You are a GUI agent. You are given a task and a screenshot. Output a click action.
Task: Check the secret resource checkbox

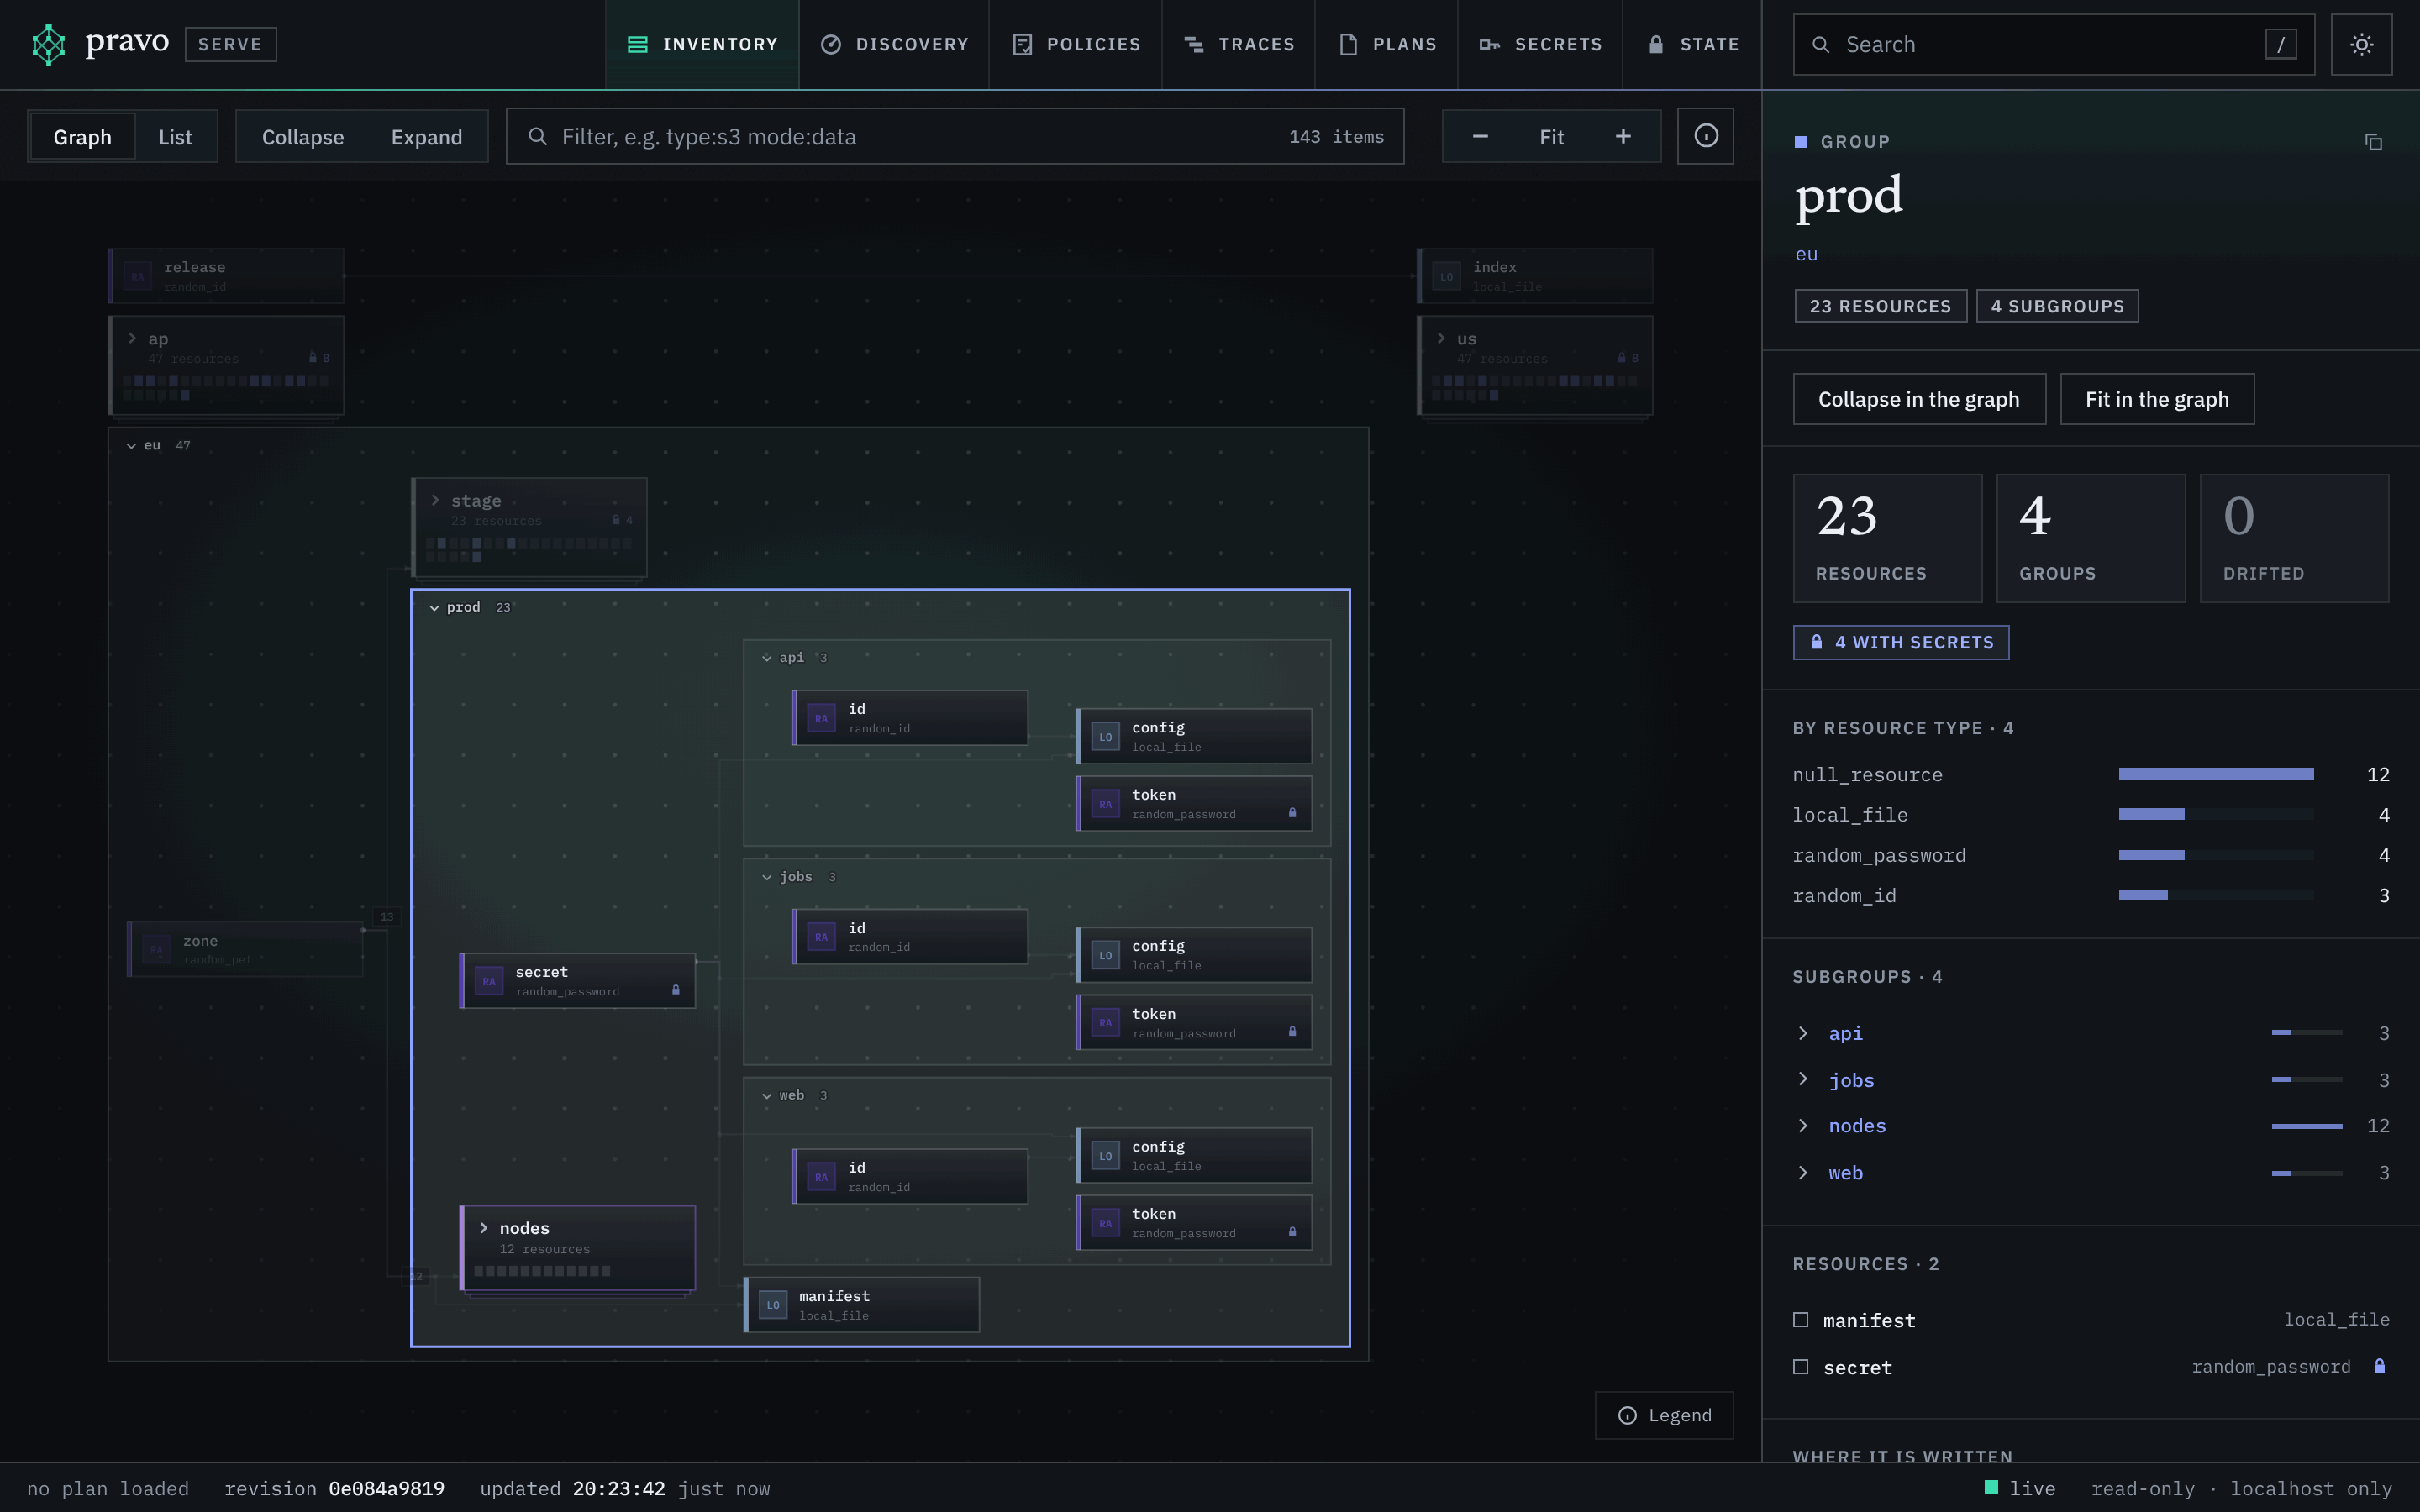[1801, 1367]
